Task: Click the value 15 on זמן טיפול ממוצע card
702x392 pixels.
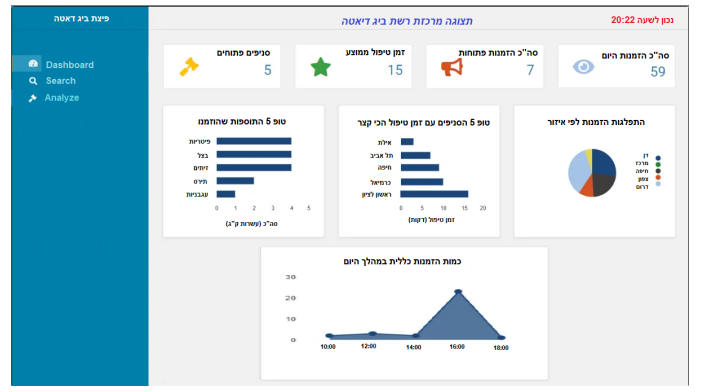Action: click(x=395, y=70)
